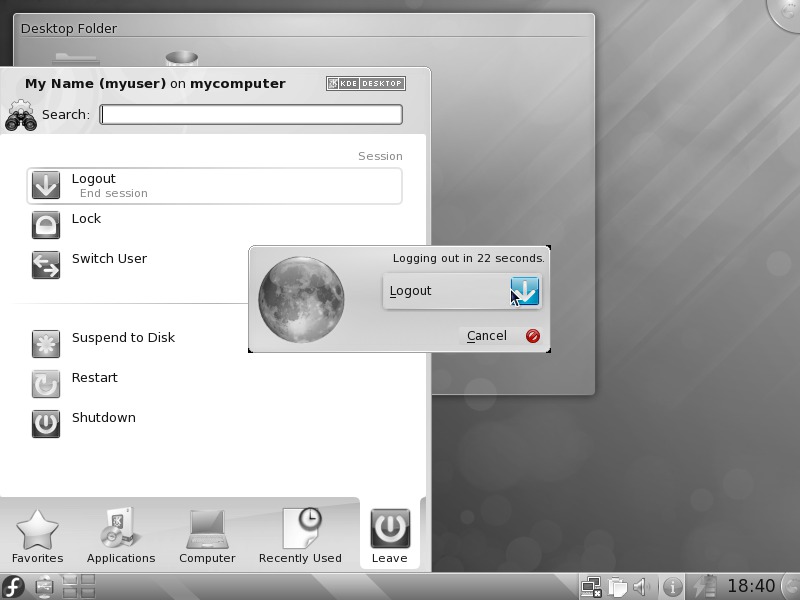Click the red cancel icon in dialog
Image resolution: width=800 pixels, height=600 pixels.
click(533, 336)
